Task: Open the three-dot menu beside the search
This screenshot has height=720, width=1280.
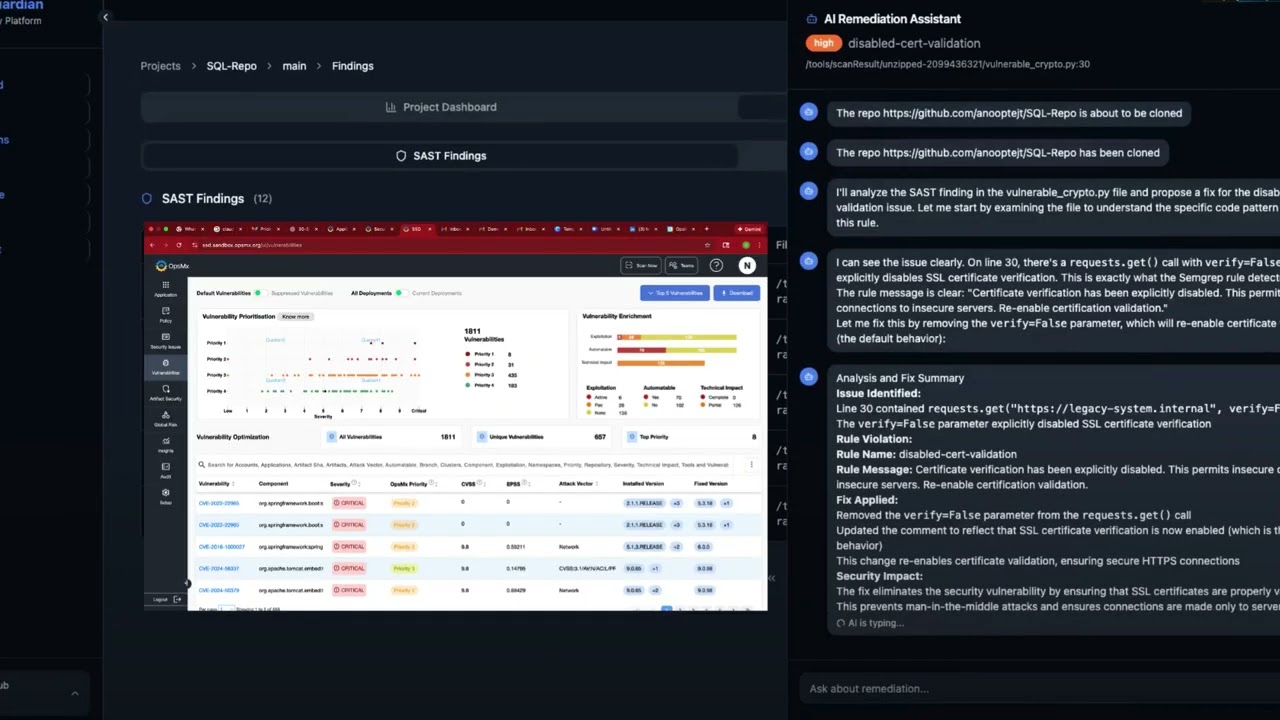Action: click(751, 465)
